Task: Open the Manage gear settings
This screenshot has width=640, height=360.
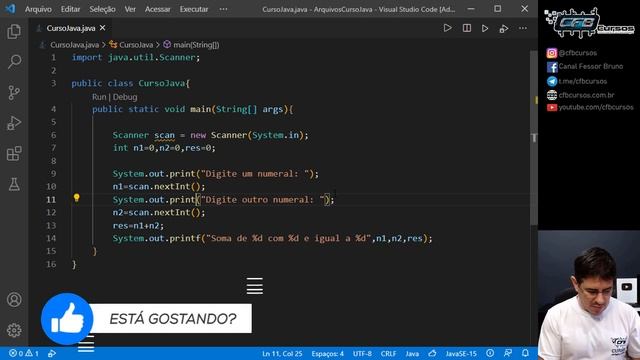Action: pos(14,330)
